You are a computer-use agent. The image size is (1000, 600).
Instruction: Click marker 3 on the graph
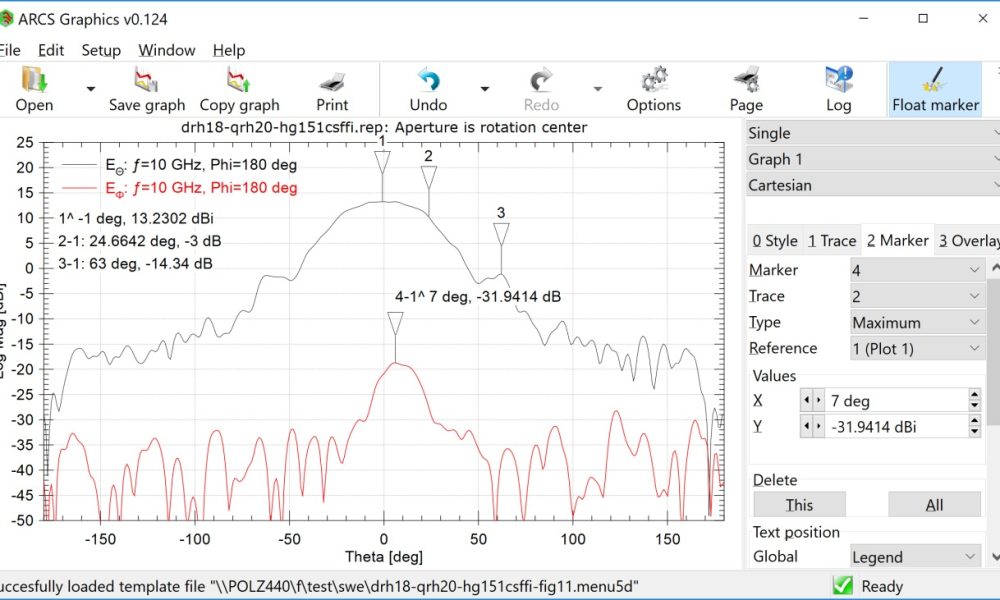click(x=501, y=232)
